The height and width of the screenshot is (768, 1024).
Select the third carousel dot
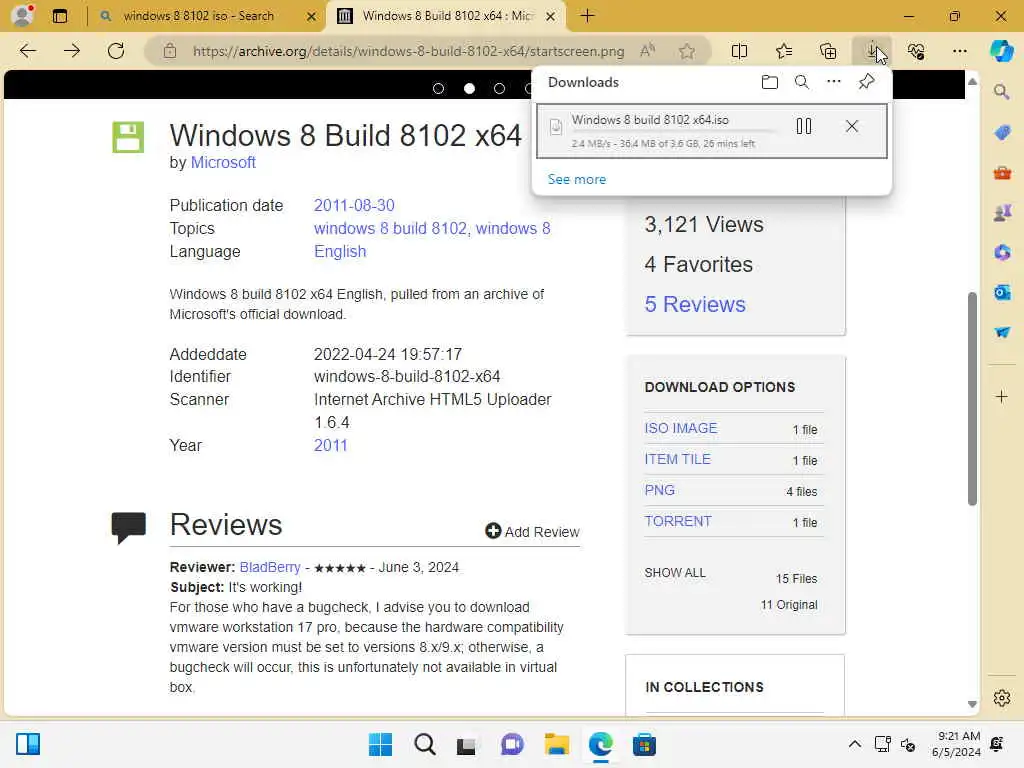[499, 89]
